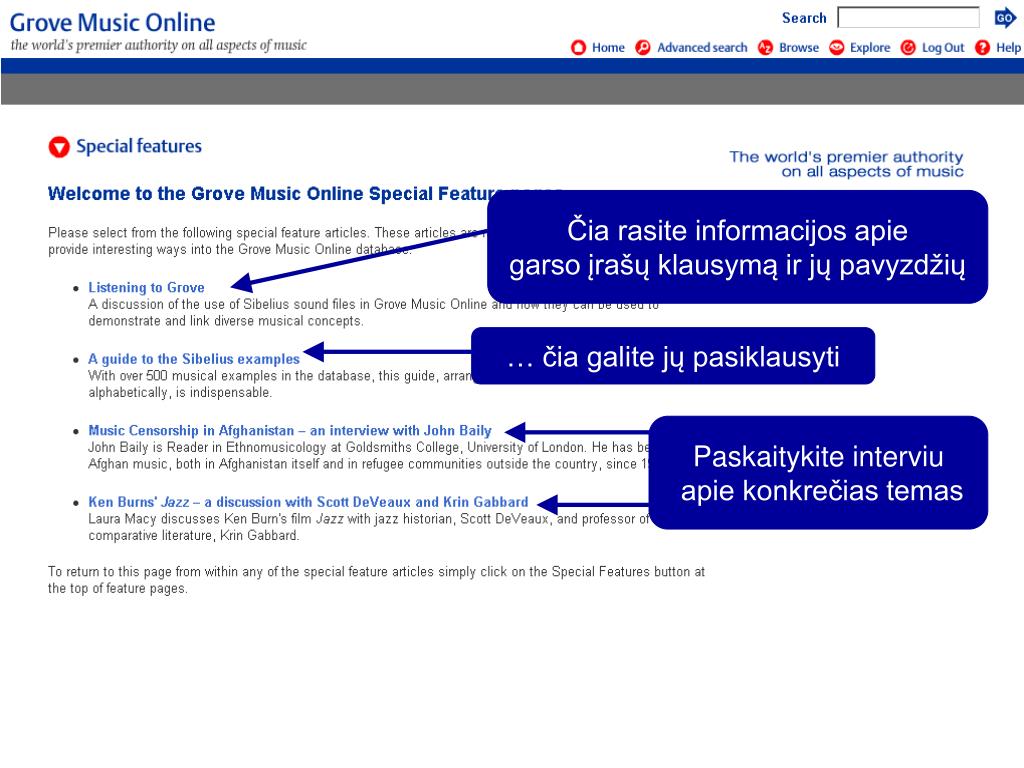
Task: Click the Special features red triangle icon
Action: 59,147
